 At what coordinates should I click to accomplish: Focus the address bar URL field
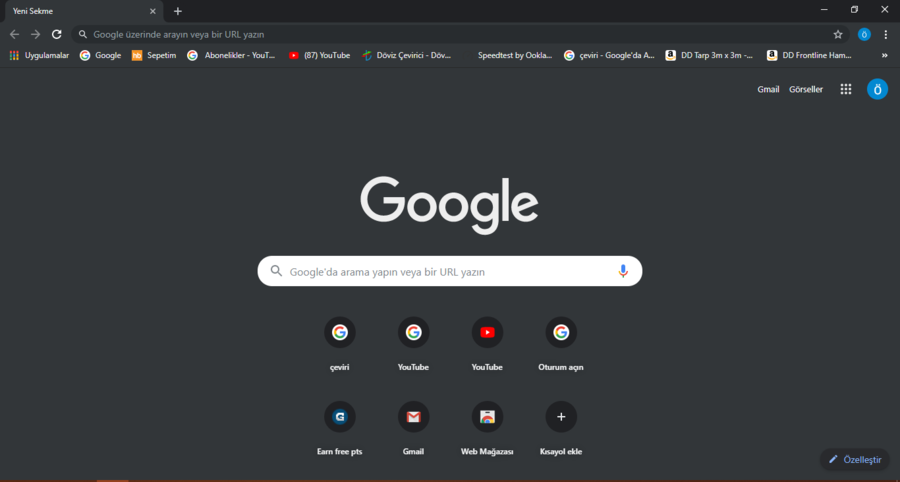[459, 34]
